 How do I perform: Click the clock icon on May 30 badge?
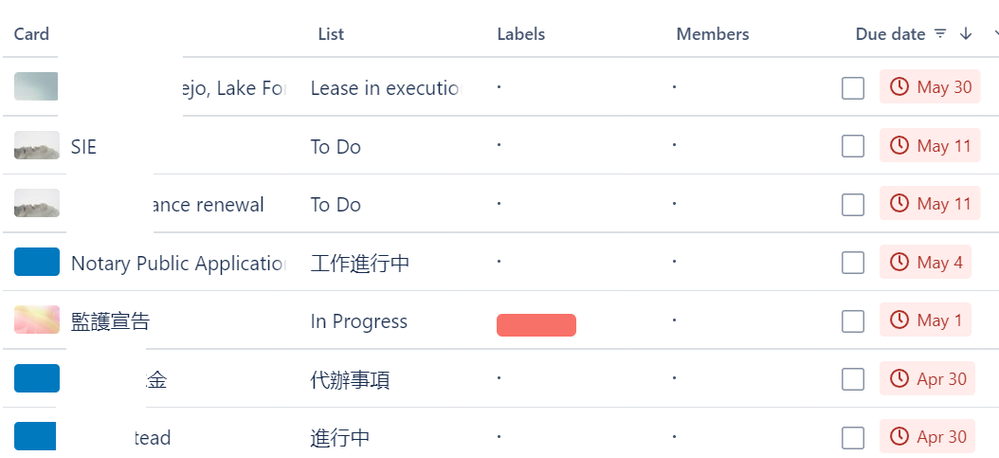(x=899, y=87)
